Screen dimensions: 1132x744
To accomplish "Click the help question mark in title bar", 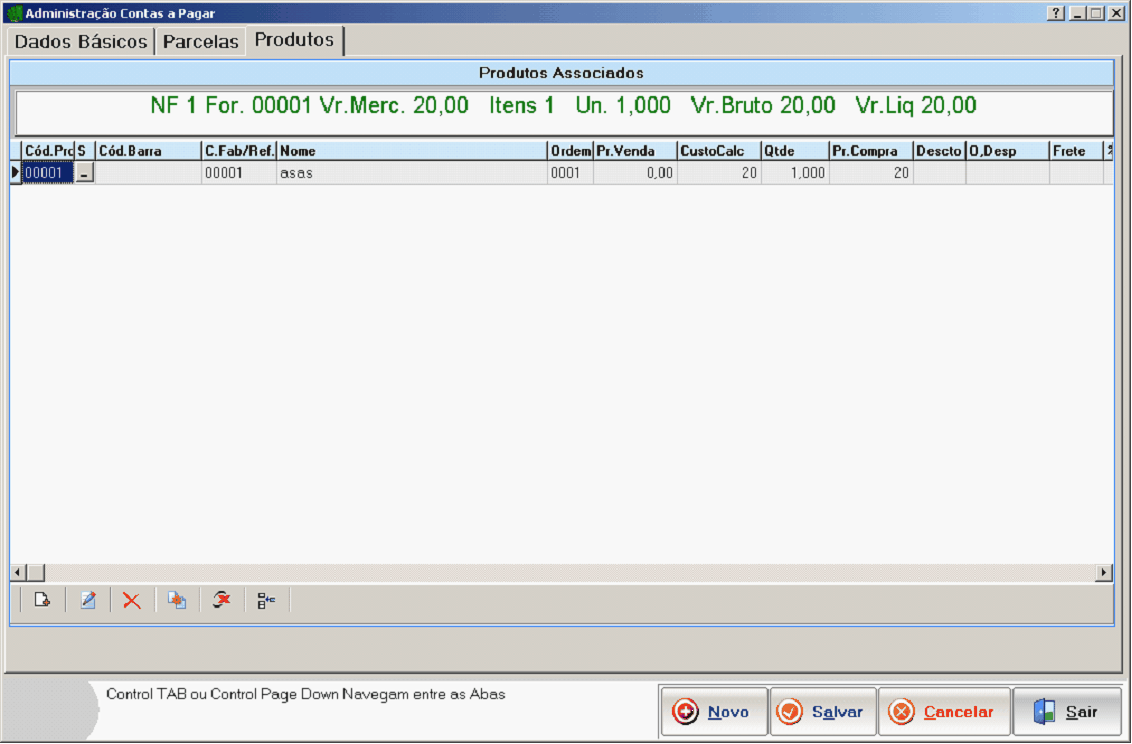I will point(1055,14).
